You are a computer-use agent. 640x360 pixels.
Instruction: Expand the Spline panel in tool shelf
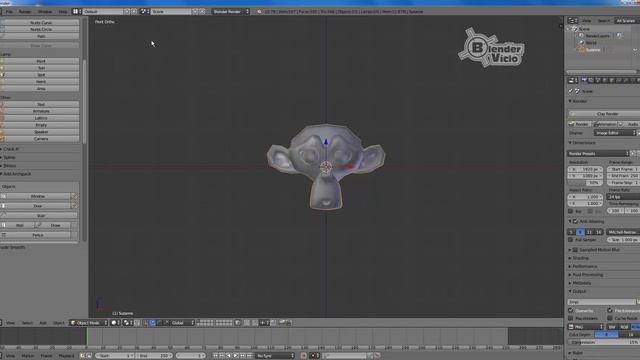pyautogui.click(x=9, y=157)
